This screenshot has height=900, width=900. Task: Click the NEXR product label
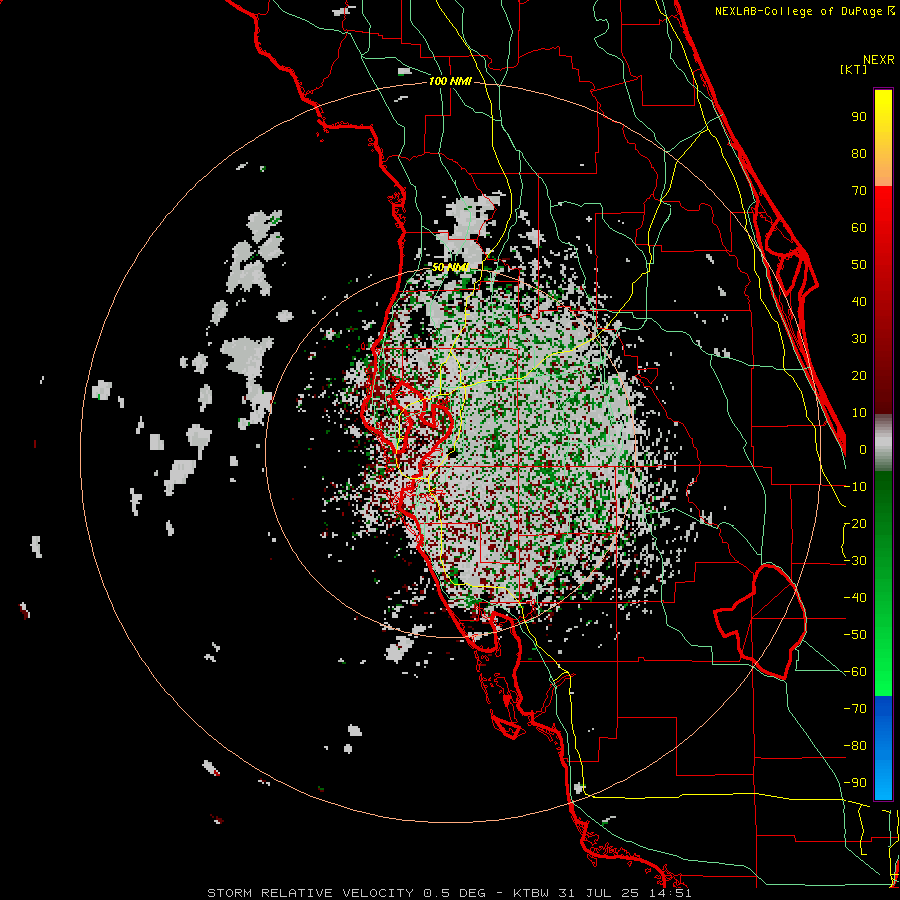pos(878,60)
